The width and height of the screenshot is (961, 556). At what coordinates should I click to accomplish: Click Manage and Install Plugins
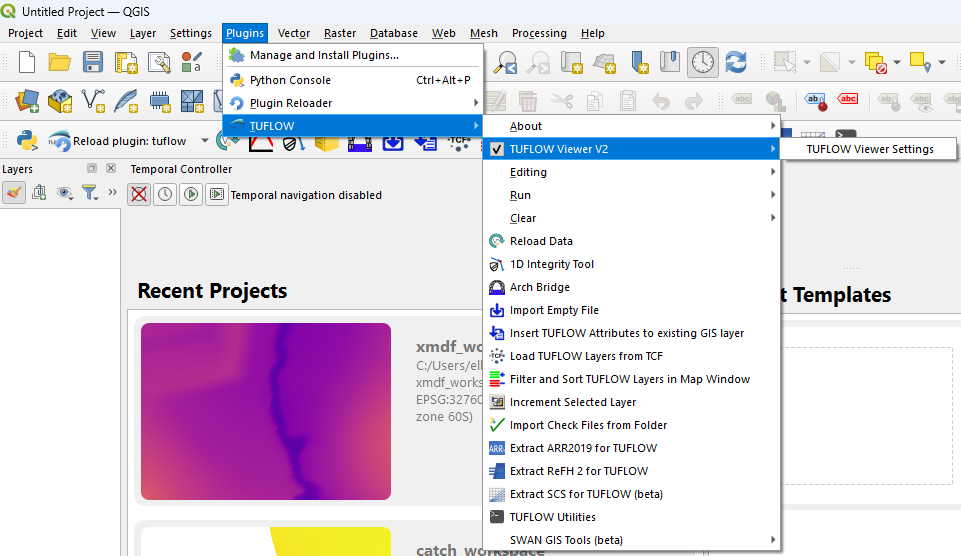point(324,55)
